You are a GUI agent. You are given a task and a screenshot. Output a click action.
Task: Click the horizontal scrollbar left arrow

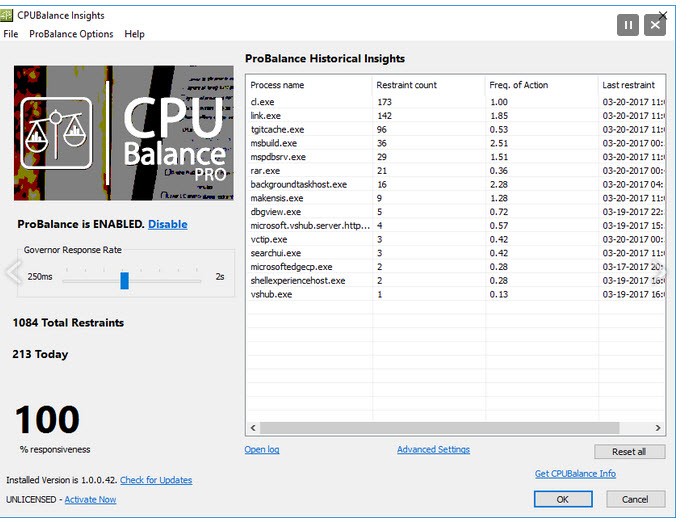tap(253, 428)
